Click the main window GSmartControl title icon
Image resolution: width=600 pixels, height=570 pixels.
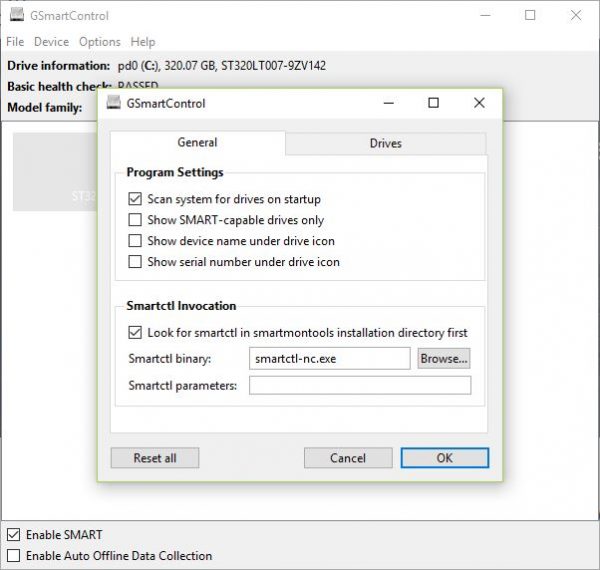(x=17, y=15)
